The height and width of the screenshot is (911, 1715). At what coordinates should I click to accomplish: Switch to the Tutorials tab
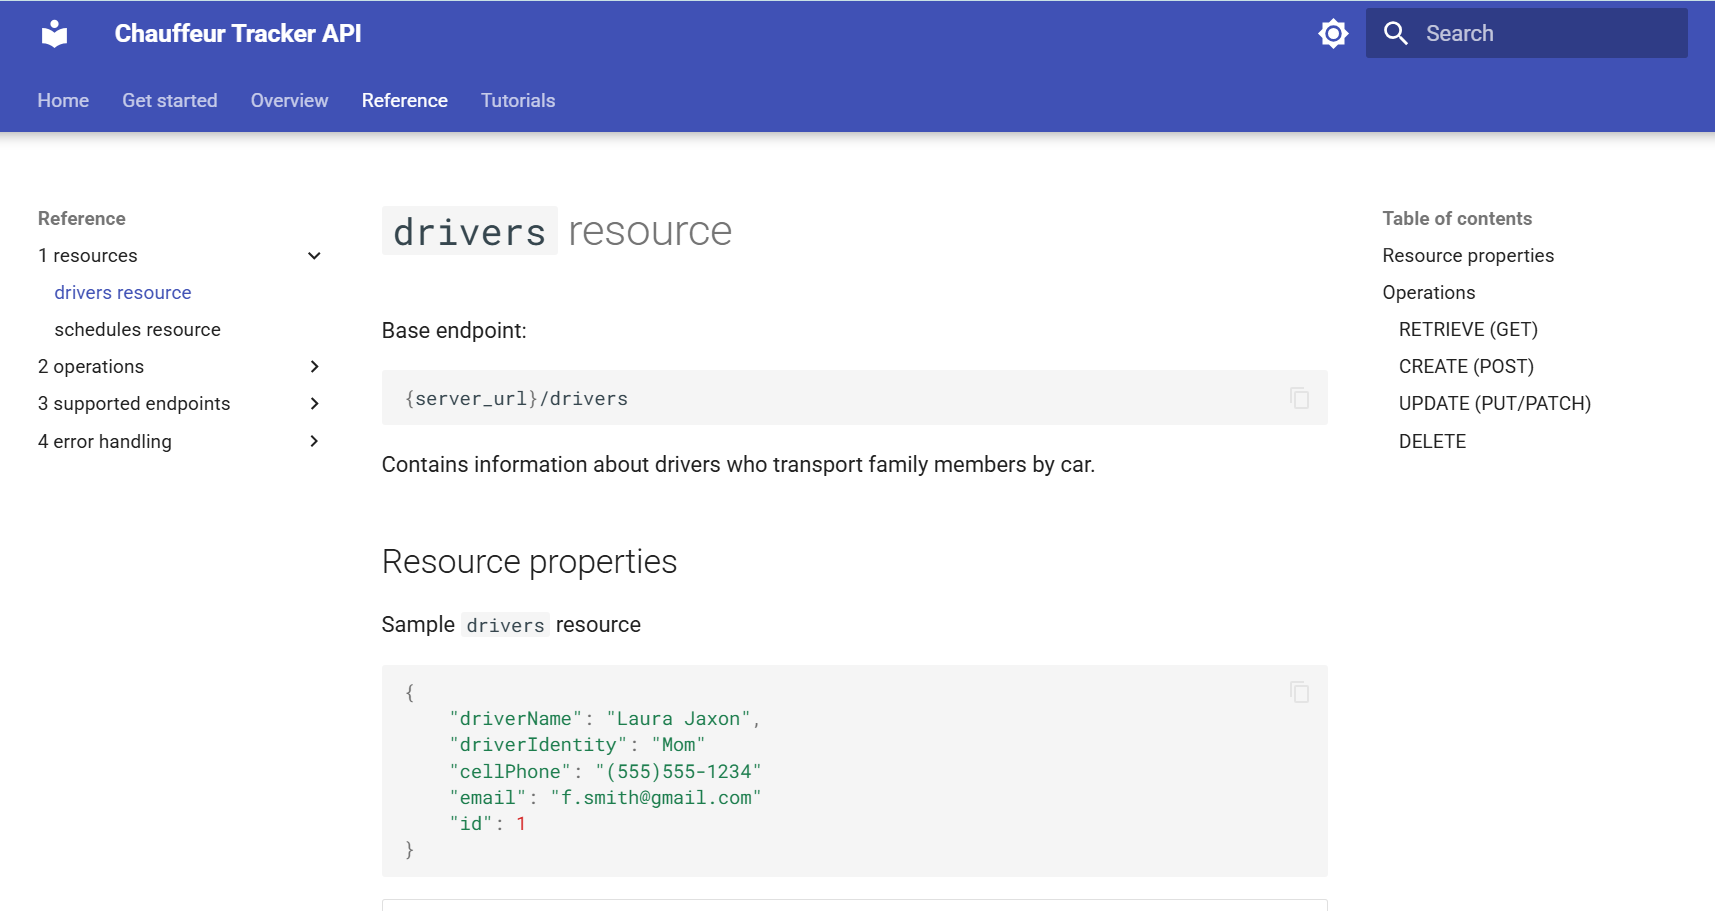tap(517, 101)
